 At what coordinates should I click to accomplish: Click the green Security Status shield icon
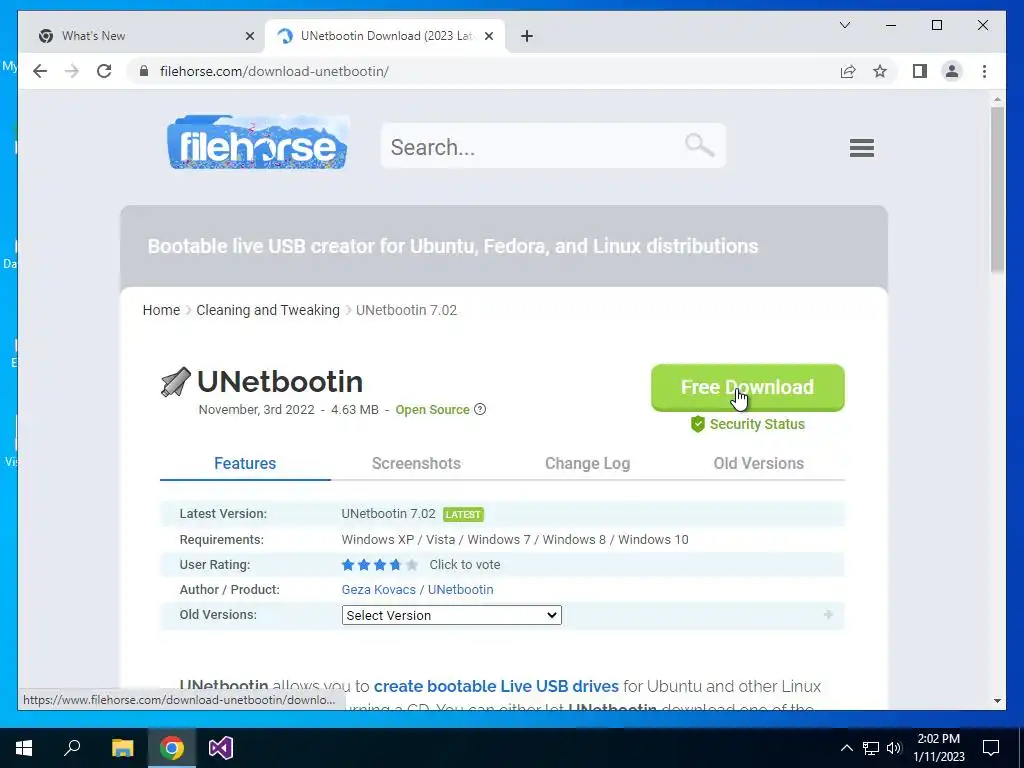click(x=698, y=424)
